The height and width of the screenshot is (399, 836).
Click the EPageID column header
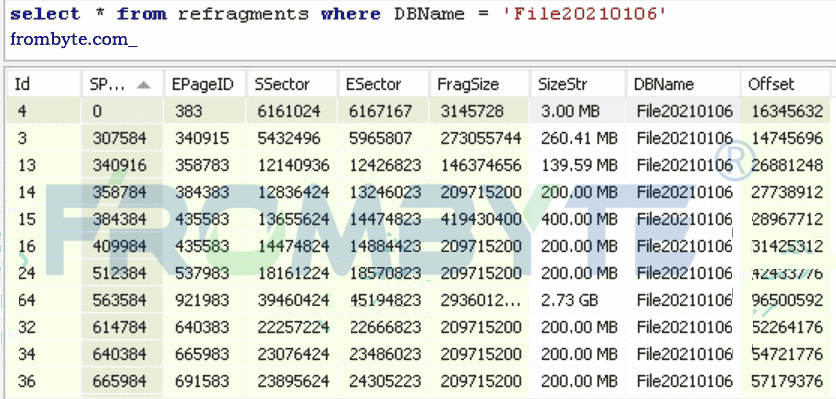[x=205, y=84]
